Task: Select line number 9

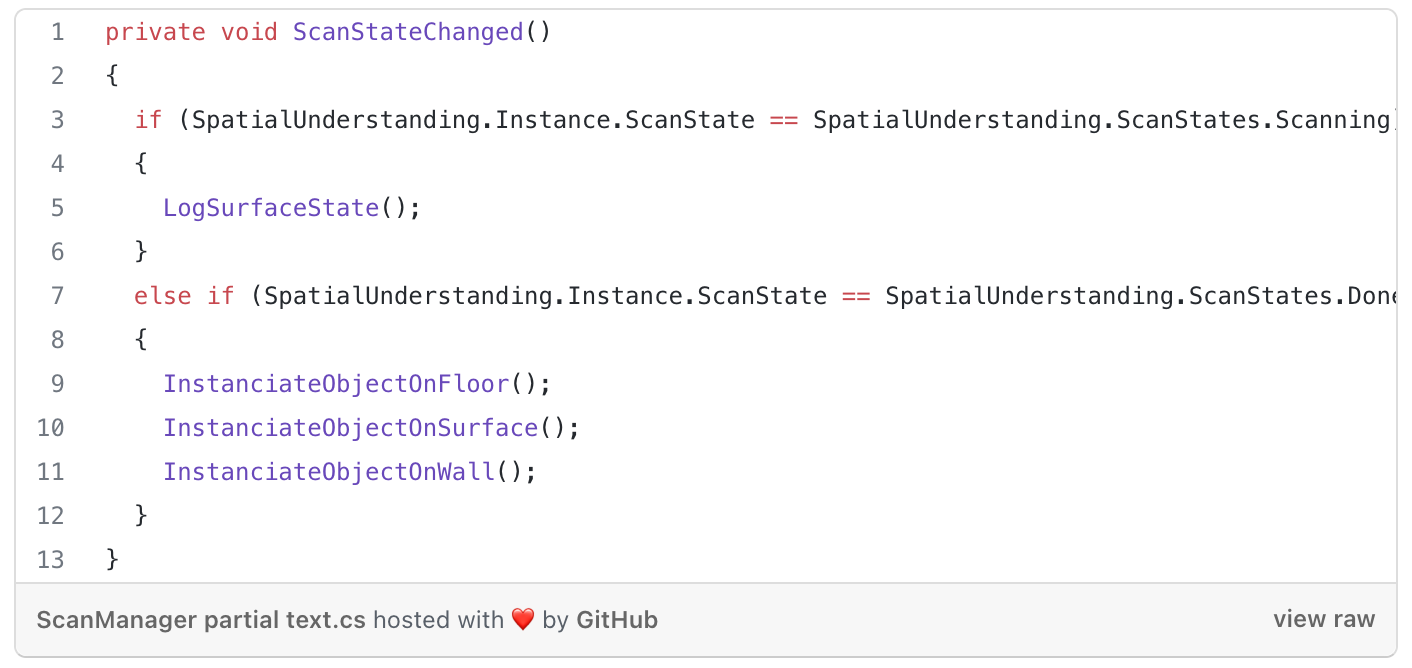Action: pyautogui.click(x=56, y=384)
